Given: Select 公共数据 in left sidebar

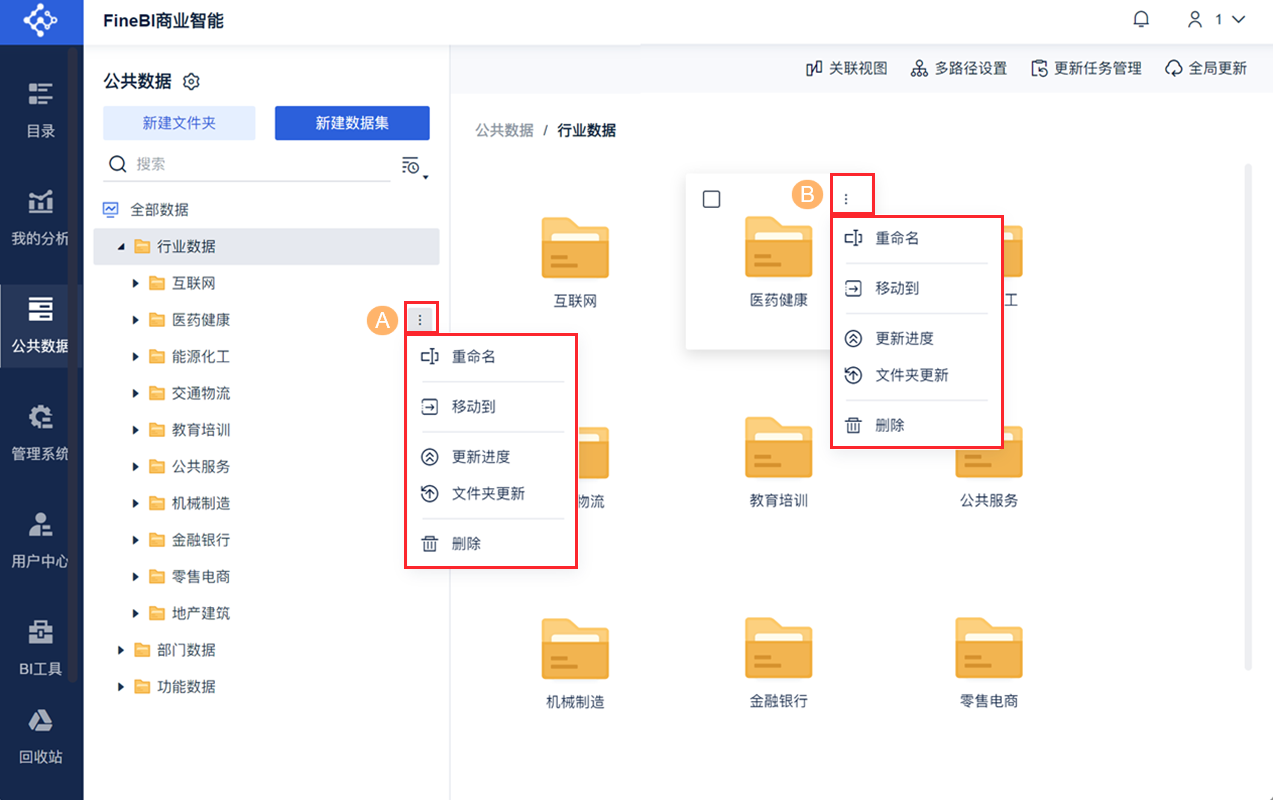Looking at the screenshot, I should pos(41,326).
